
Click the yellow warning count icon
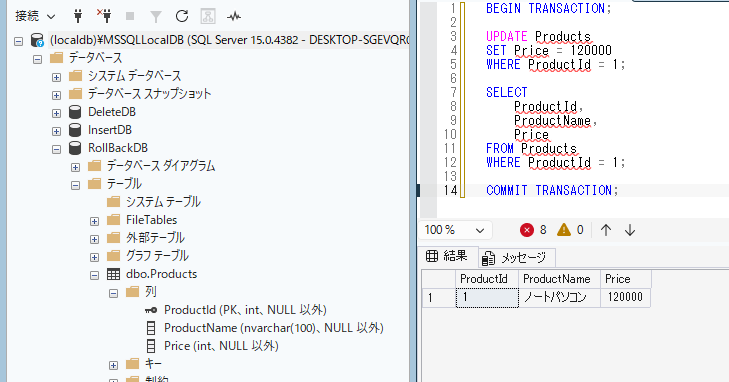(563, 230)
